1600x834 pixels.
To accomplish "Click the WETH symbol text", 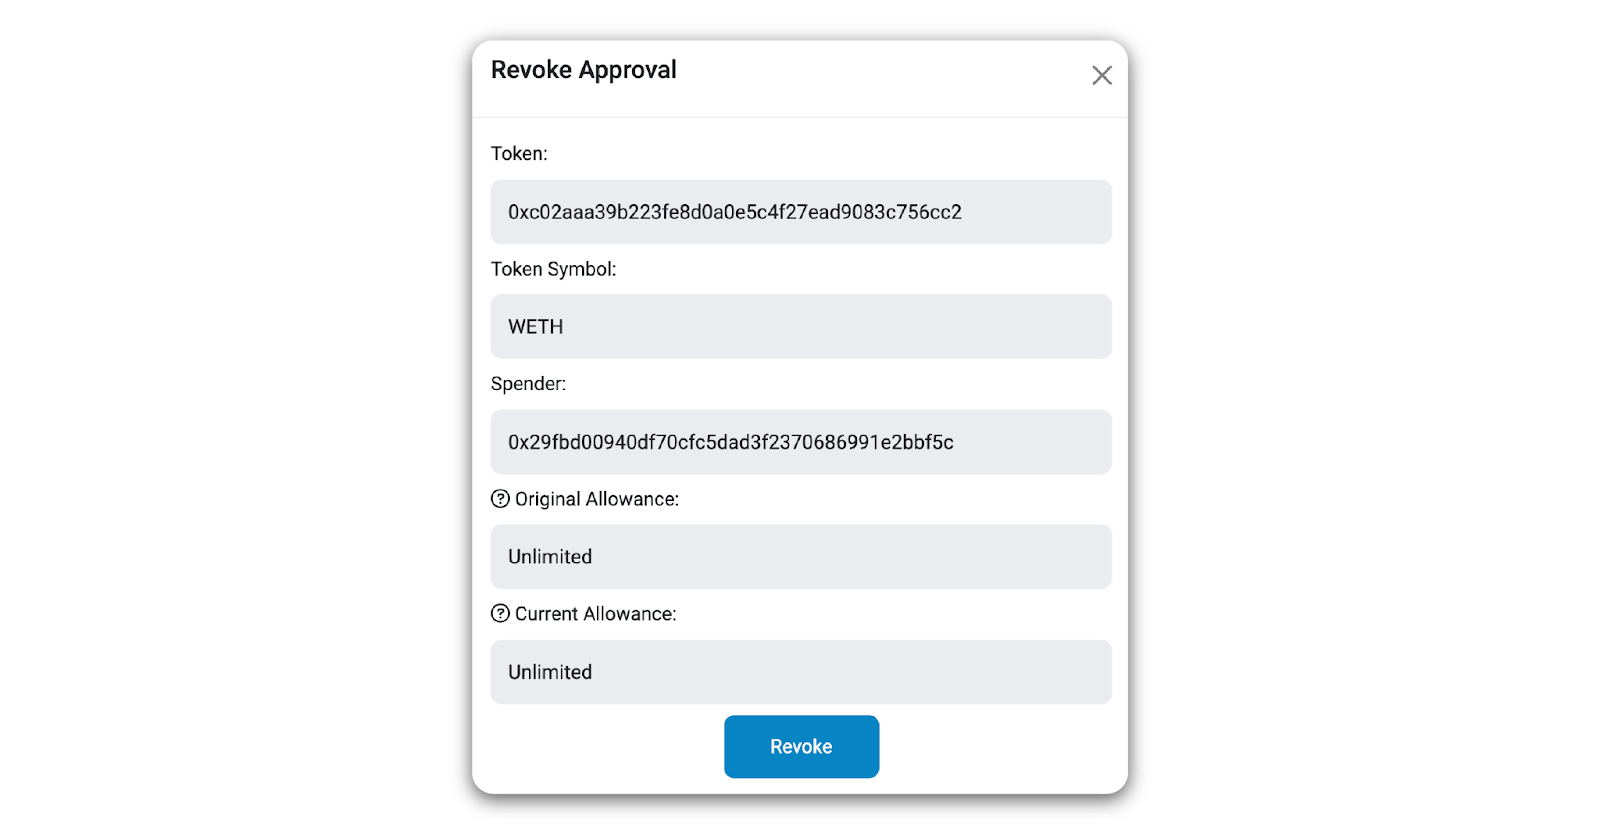I will click(536, 327).
